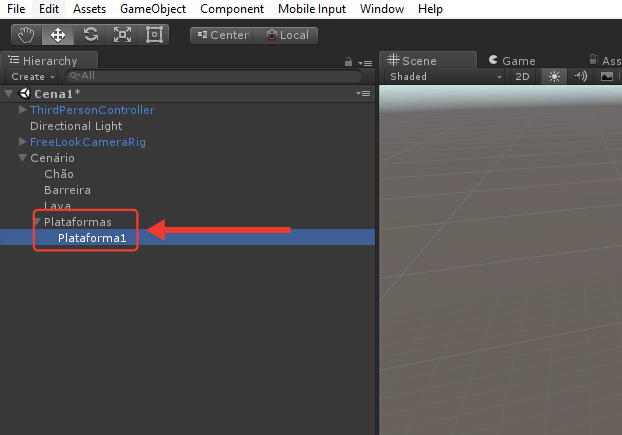Click the Cena1 scene name

point(58,94)
